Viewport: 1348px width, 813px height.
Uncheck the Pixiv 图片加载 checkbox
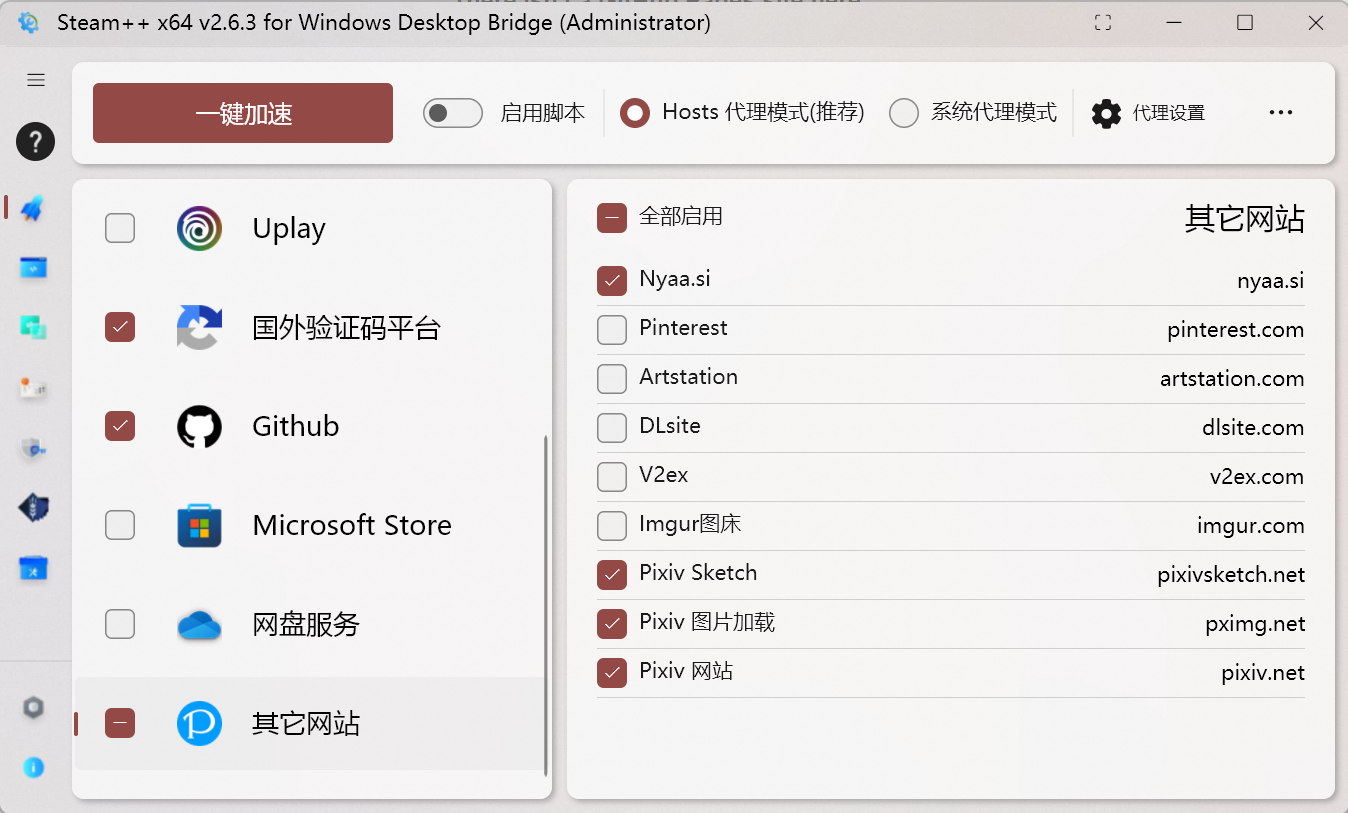pos(612,624)
